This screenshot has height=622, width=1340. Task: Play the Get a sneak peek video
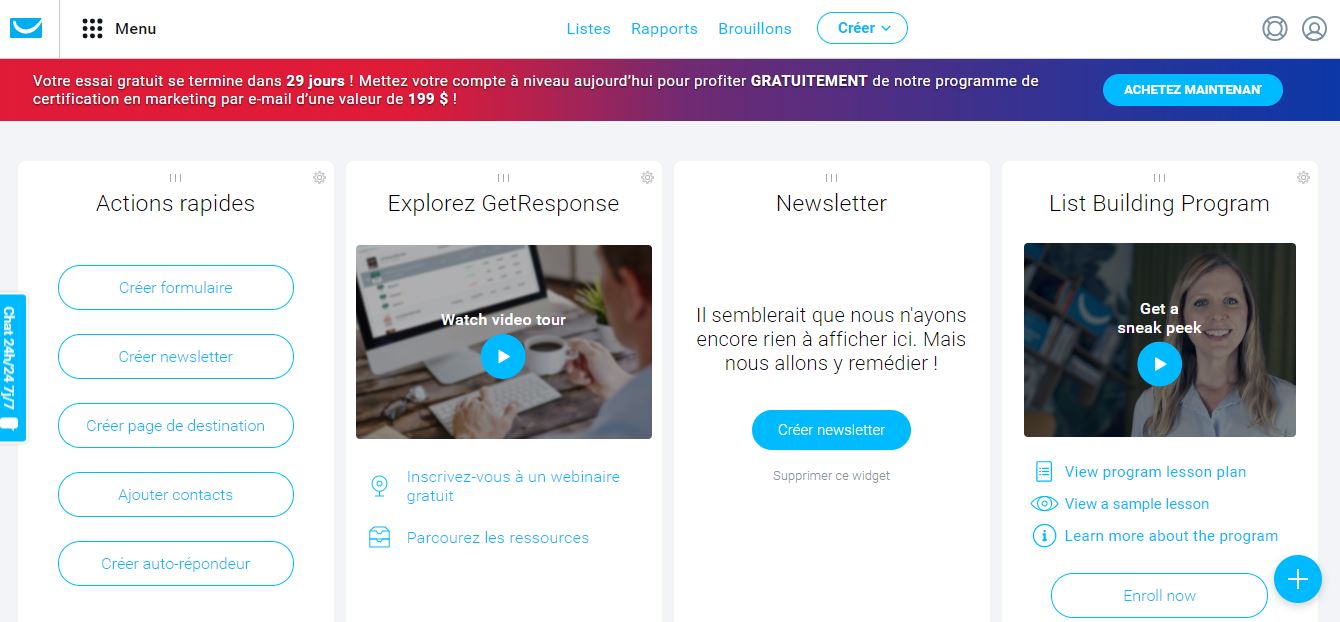click(1159, 364)
